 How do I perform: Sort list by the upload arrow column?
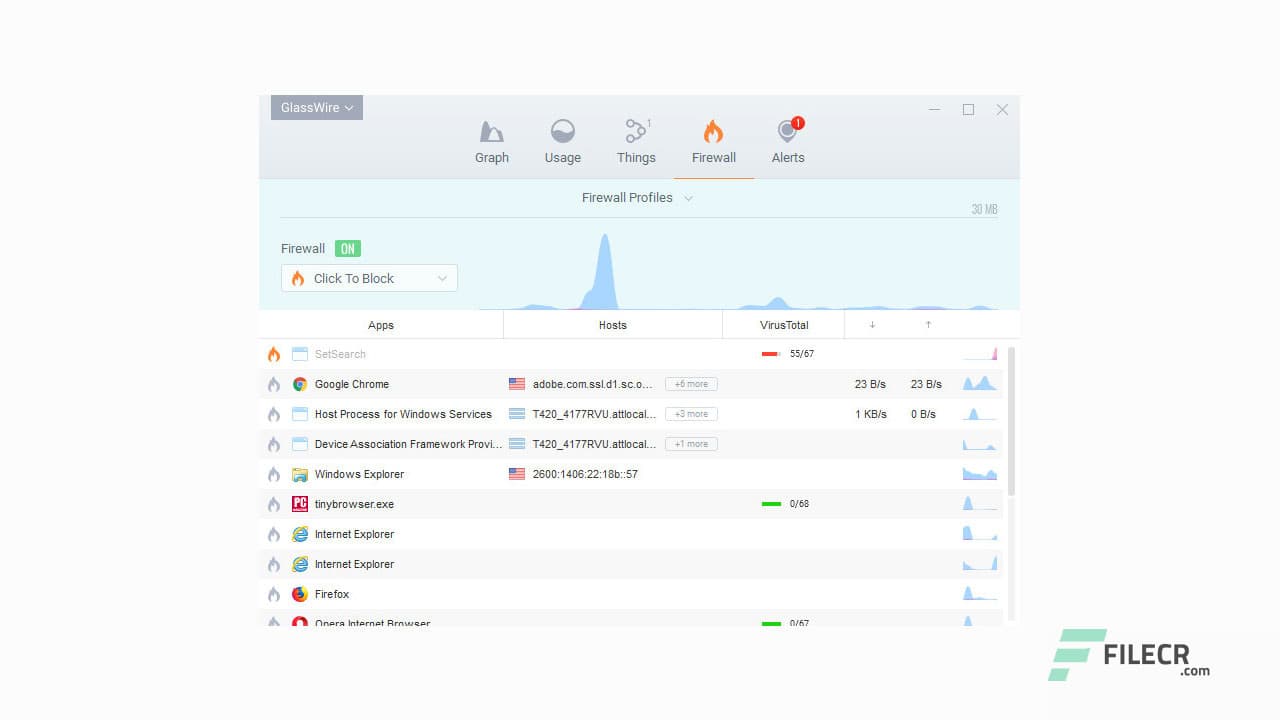point(927,324)
